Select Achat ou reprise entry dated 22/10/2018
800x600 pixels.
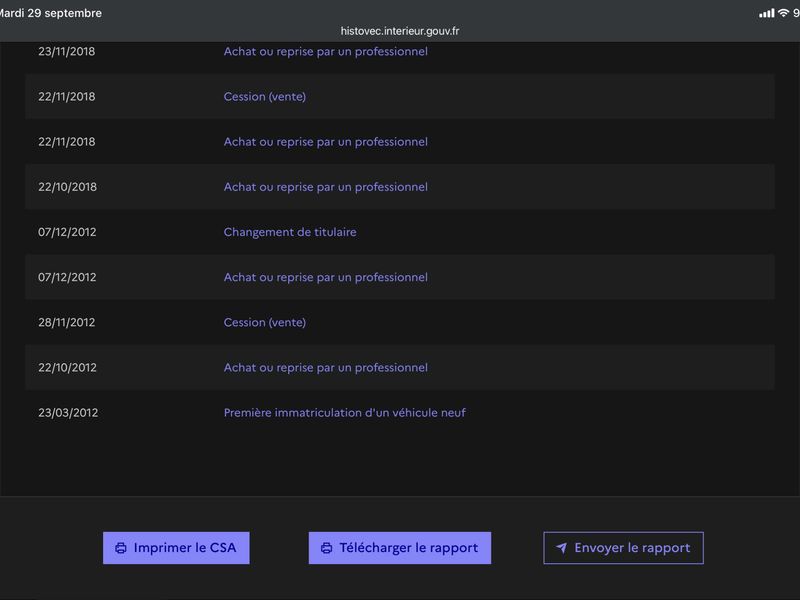click(326, 187)
